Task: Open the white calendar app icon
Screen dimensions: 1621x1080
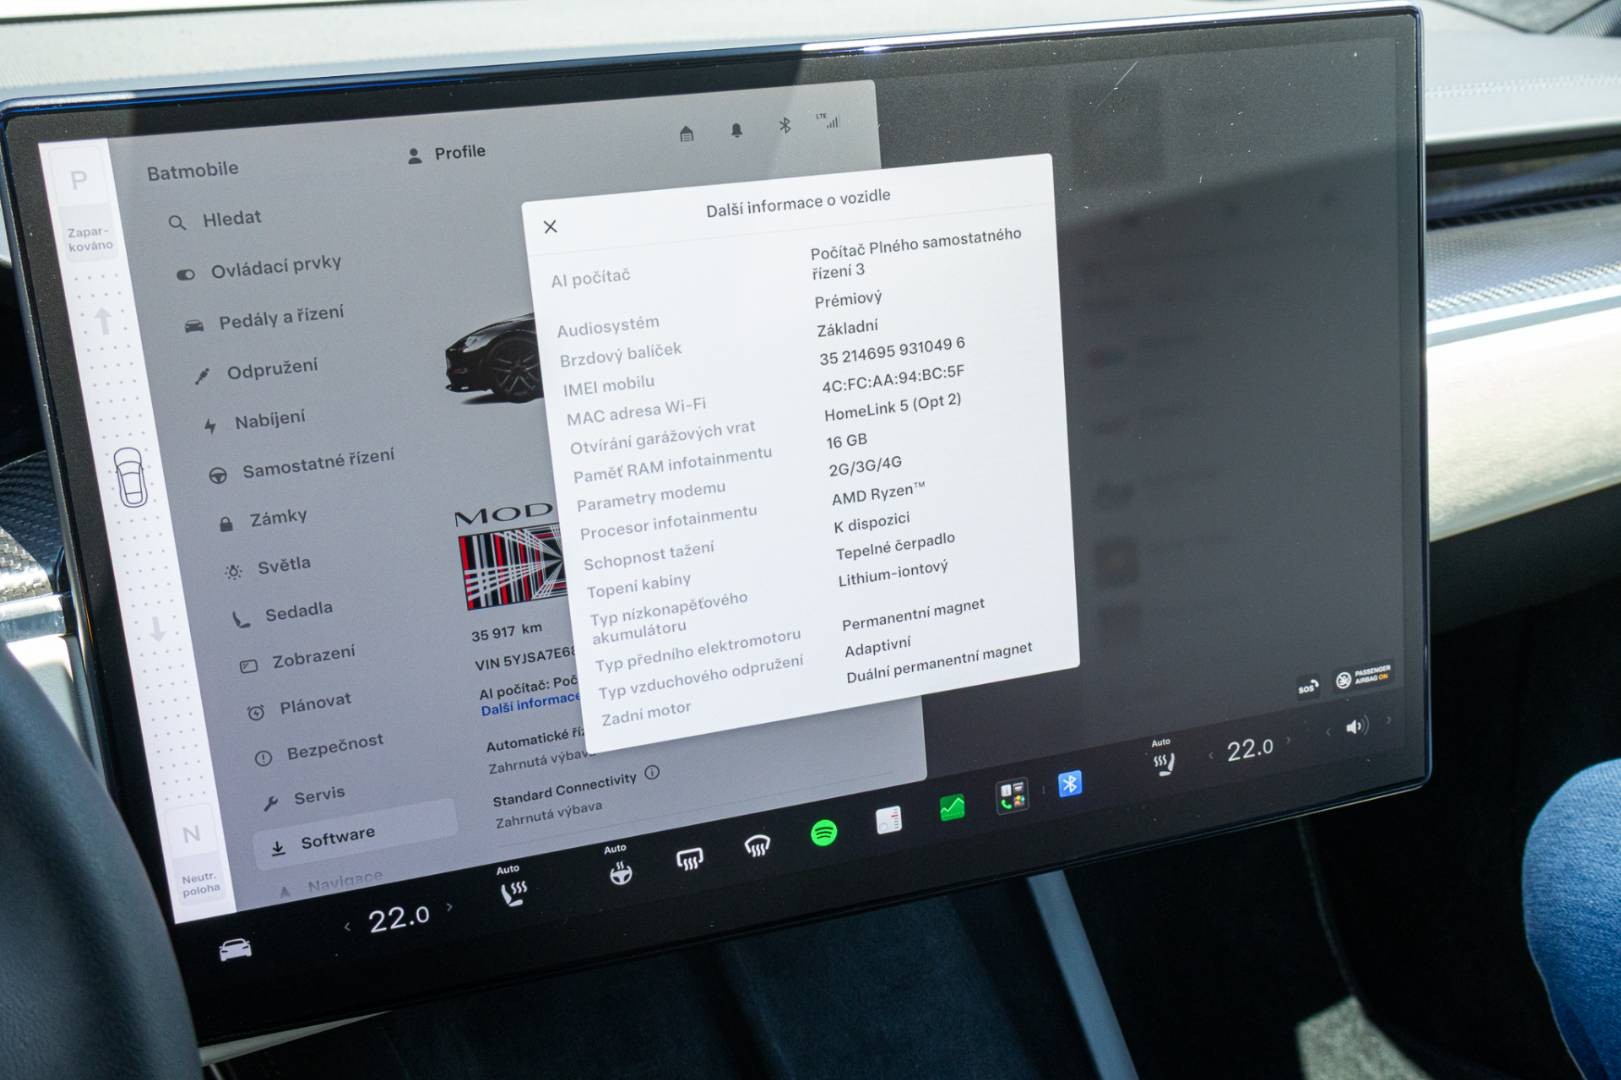Action: click(888, 820)
